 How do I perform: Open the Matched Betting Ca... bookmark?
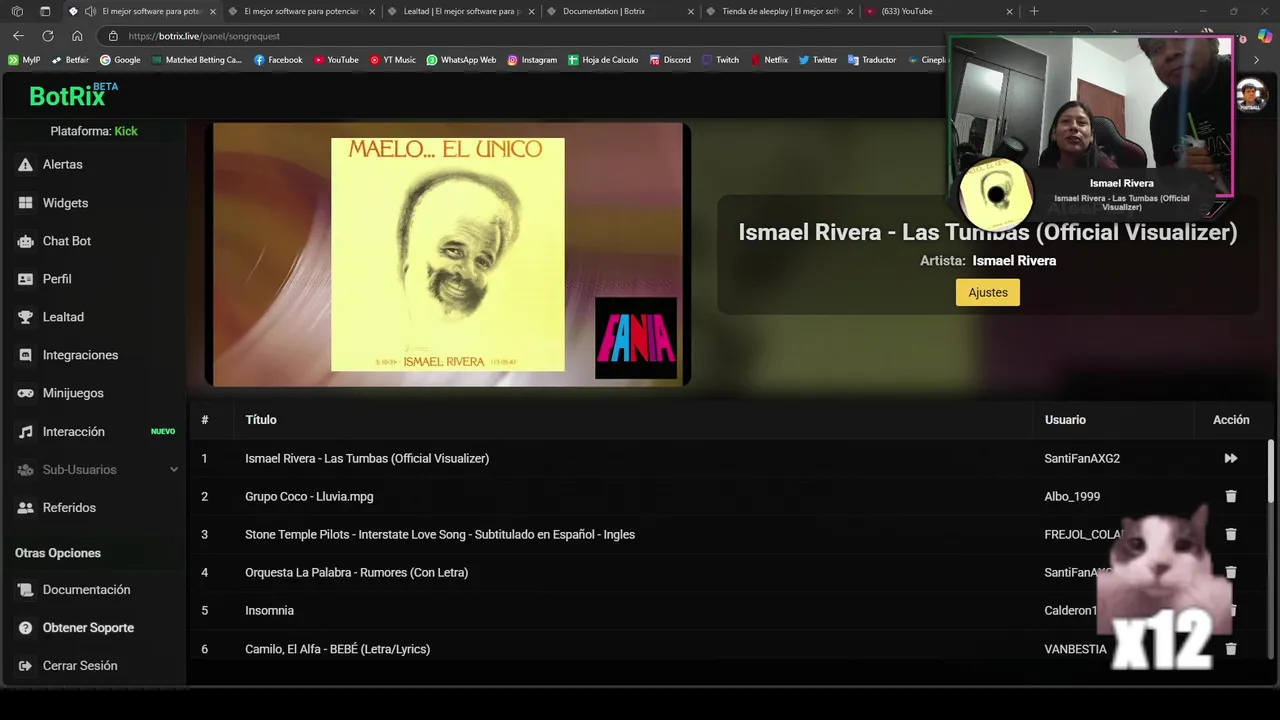point(197,60)
